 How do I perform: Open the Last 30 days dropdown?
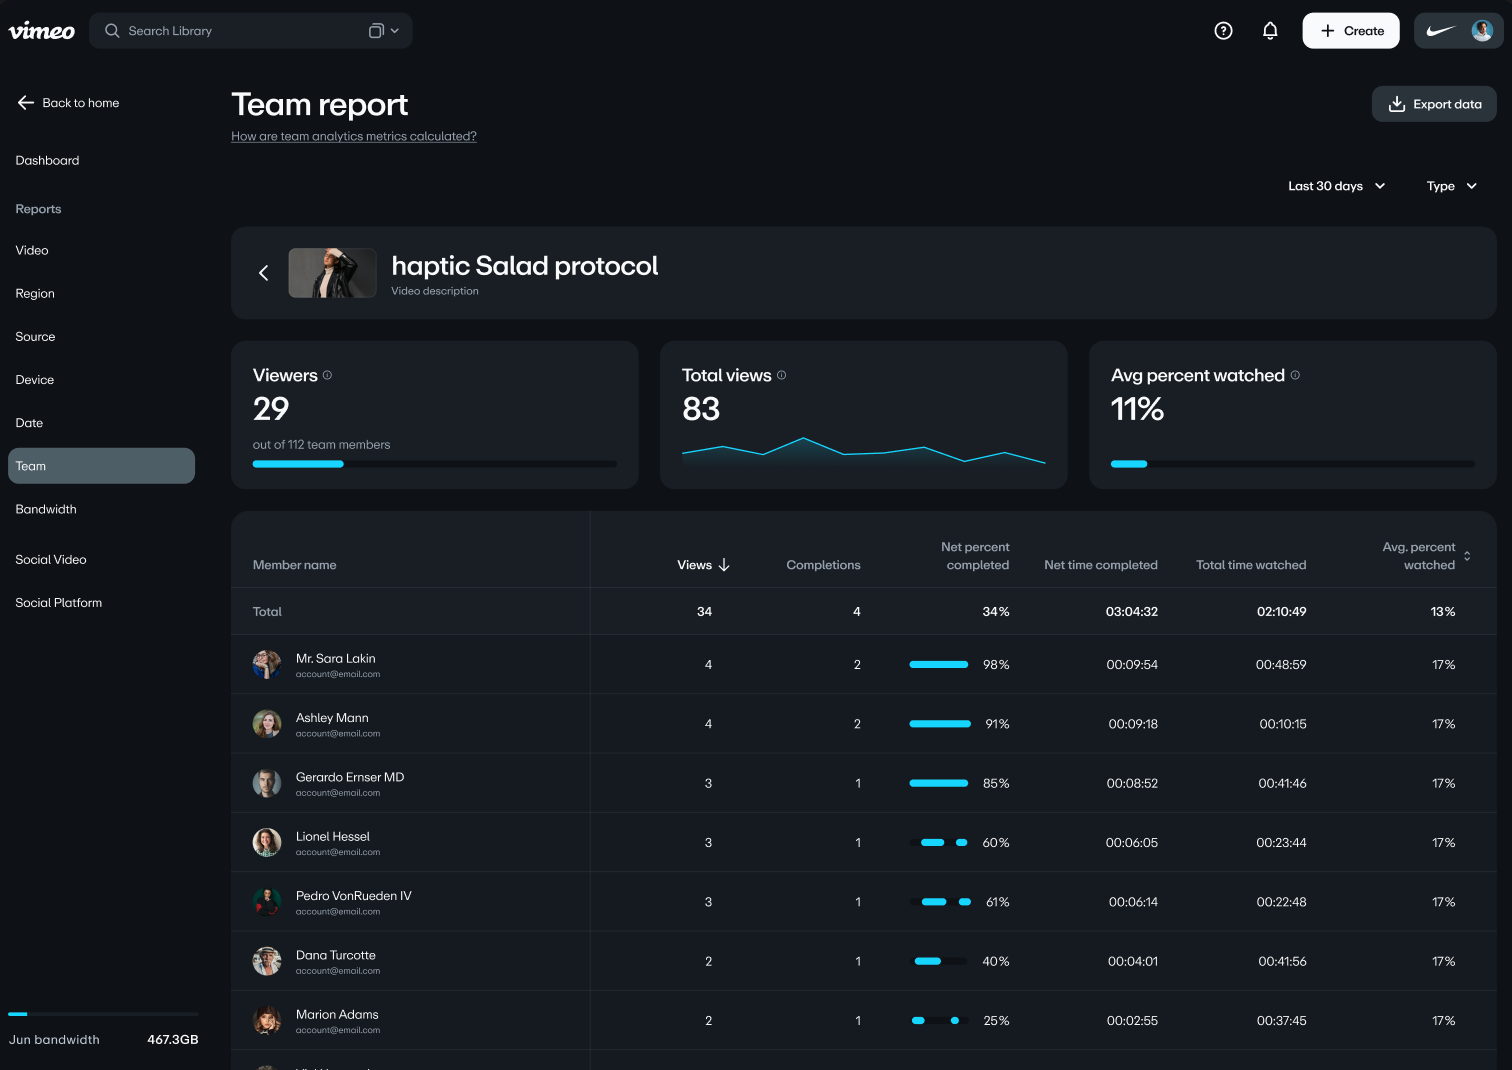click(x=1336, y=186)
